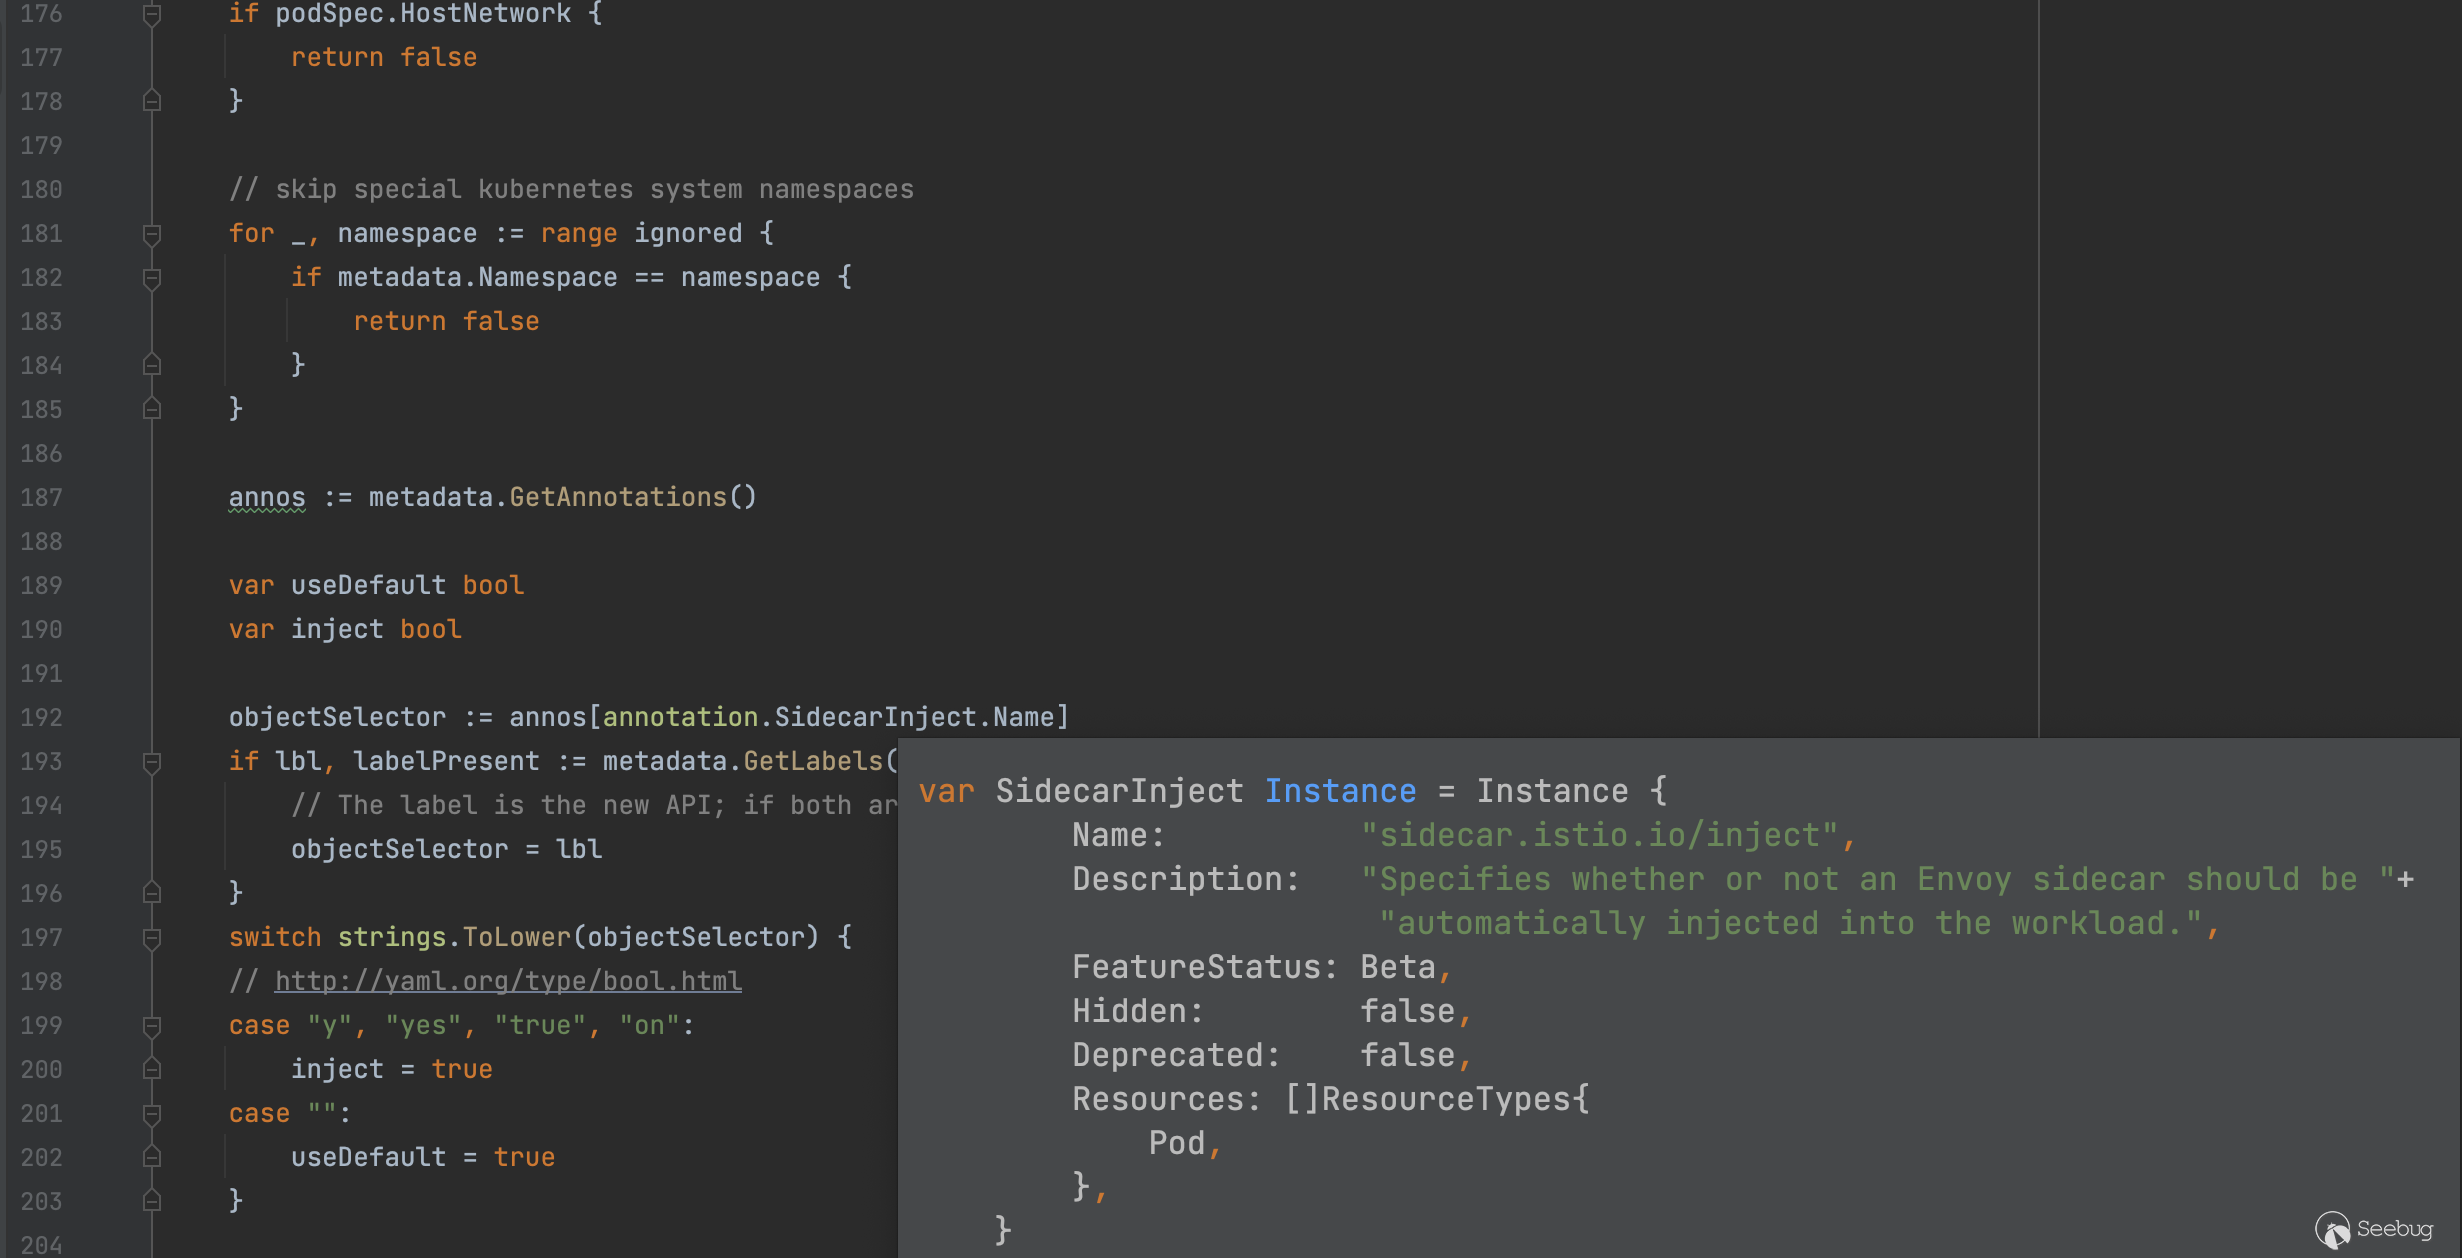Click the Instance type name in the tooltip
2462x1258 pixels.
click(x=1340, y=790)
